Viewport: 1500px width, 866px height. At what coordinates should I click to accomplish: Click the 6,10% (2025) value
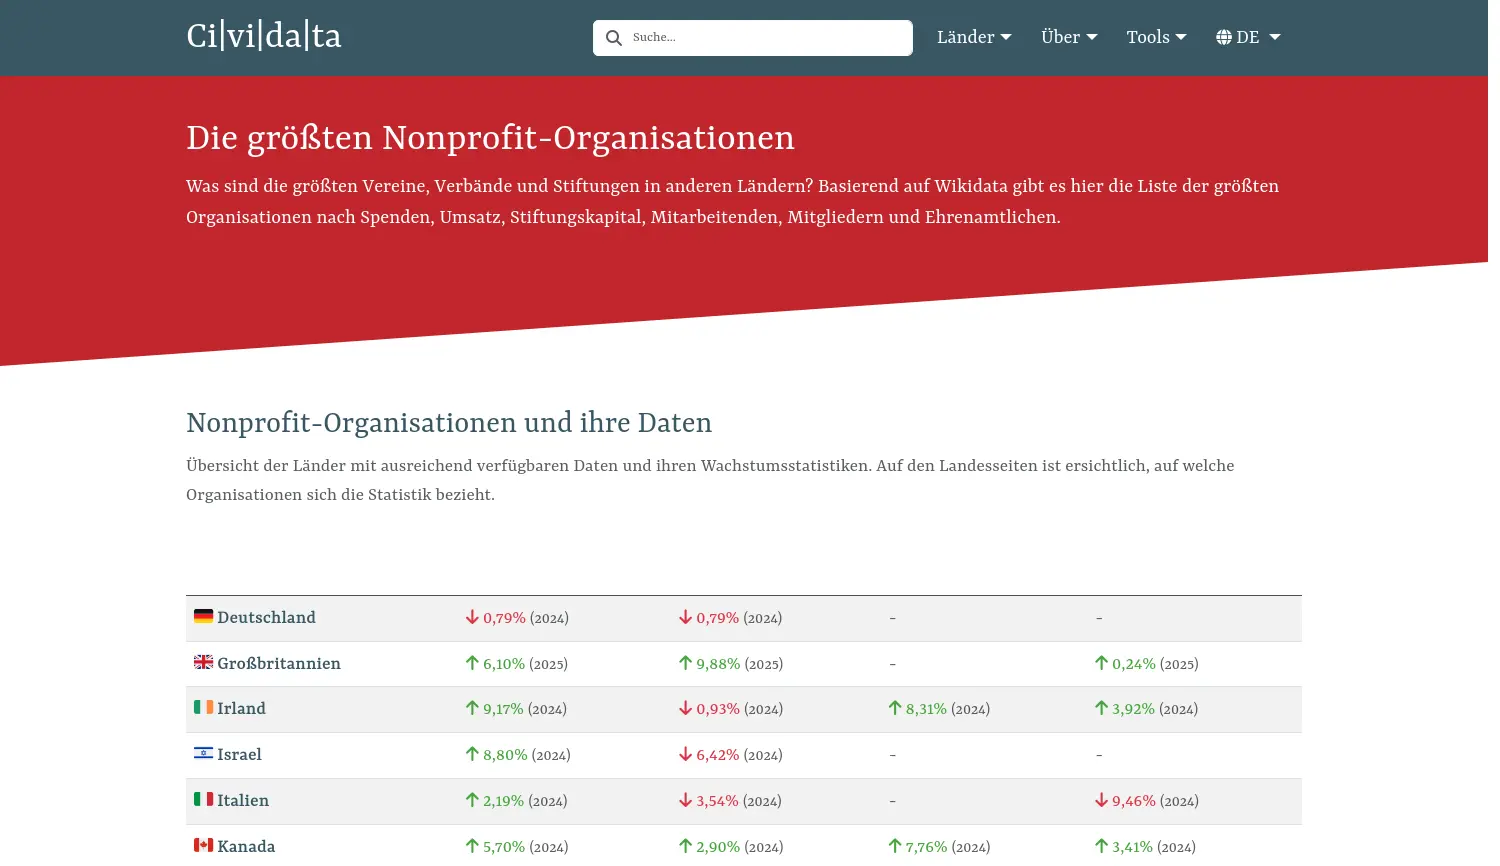(x=525, y=664)
